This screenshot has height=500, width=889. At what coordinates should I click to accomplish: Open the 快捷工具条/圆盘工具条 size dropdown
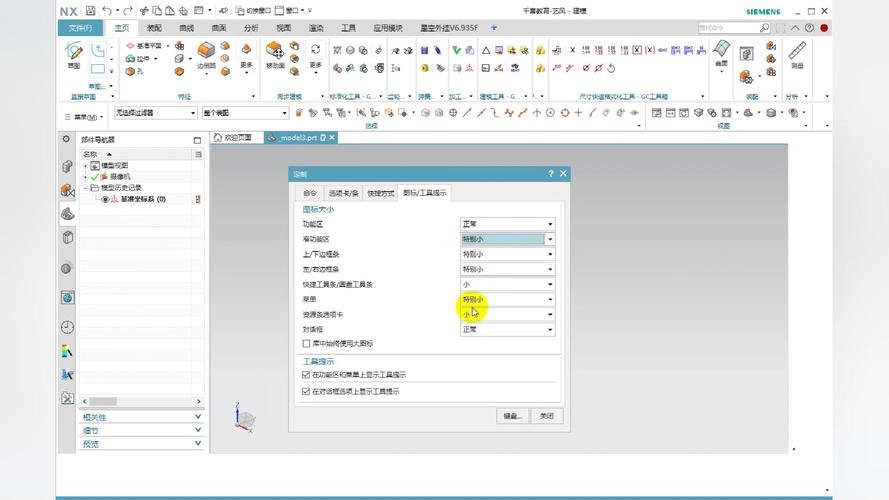(x=507, y=284)
